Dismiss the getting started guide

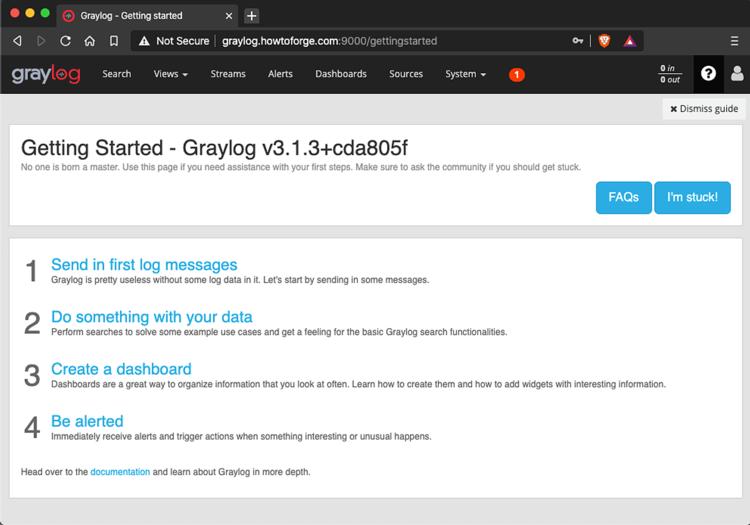click(x=703, y=108)
